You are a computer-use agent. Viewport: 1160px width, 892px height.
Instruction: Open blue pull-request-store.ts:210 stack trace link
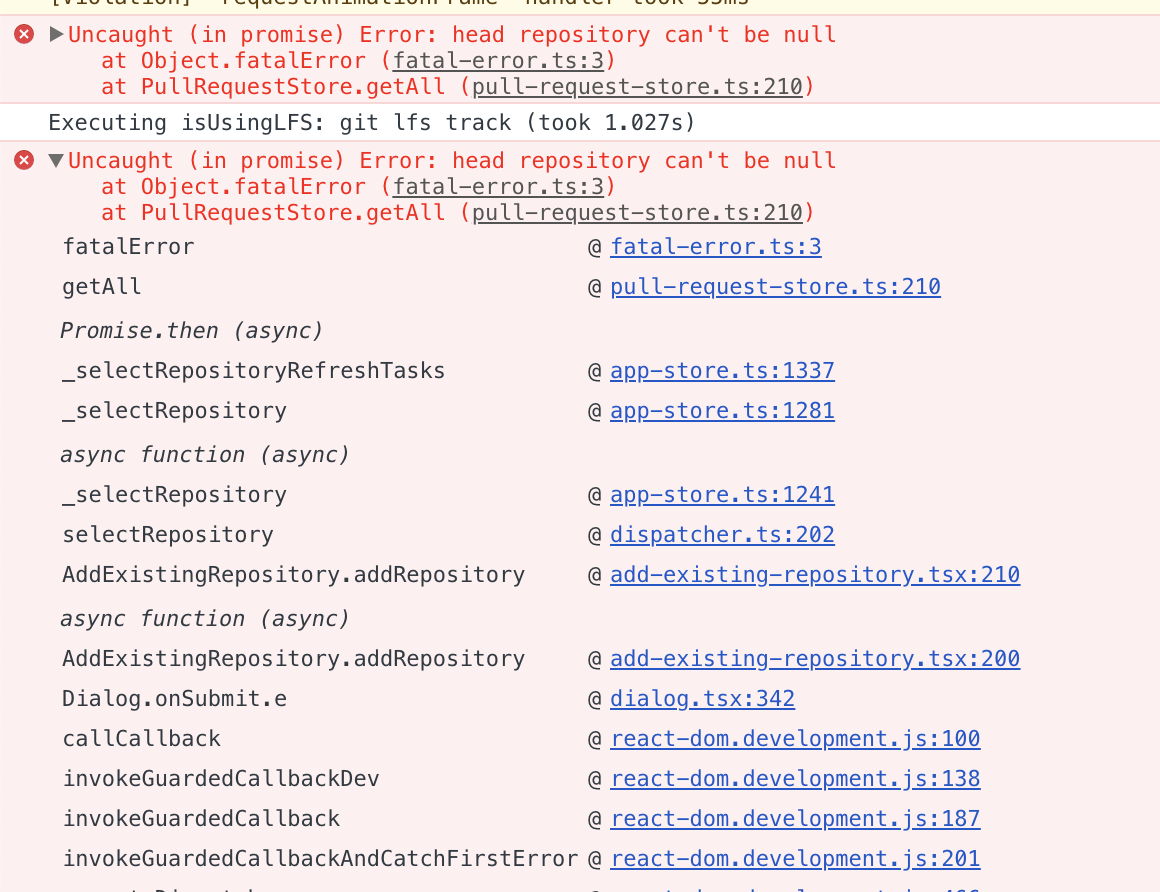point(775,286)
